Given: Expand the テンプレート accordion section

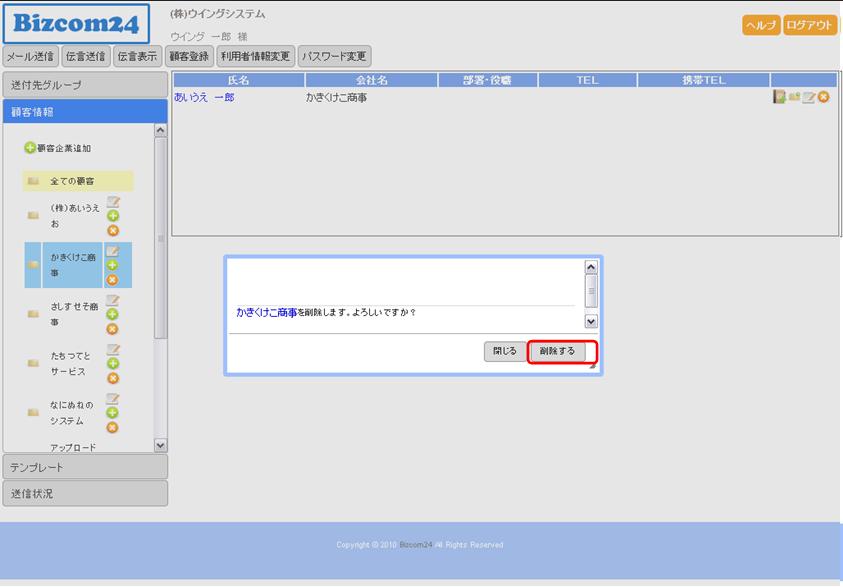Looking at the screenshot, I should click(85, 467).
